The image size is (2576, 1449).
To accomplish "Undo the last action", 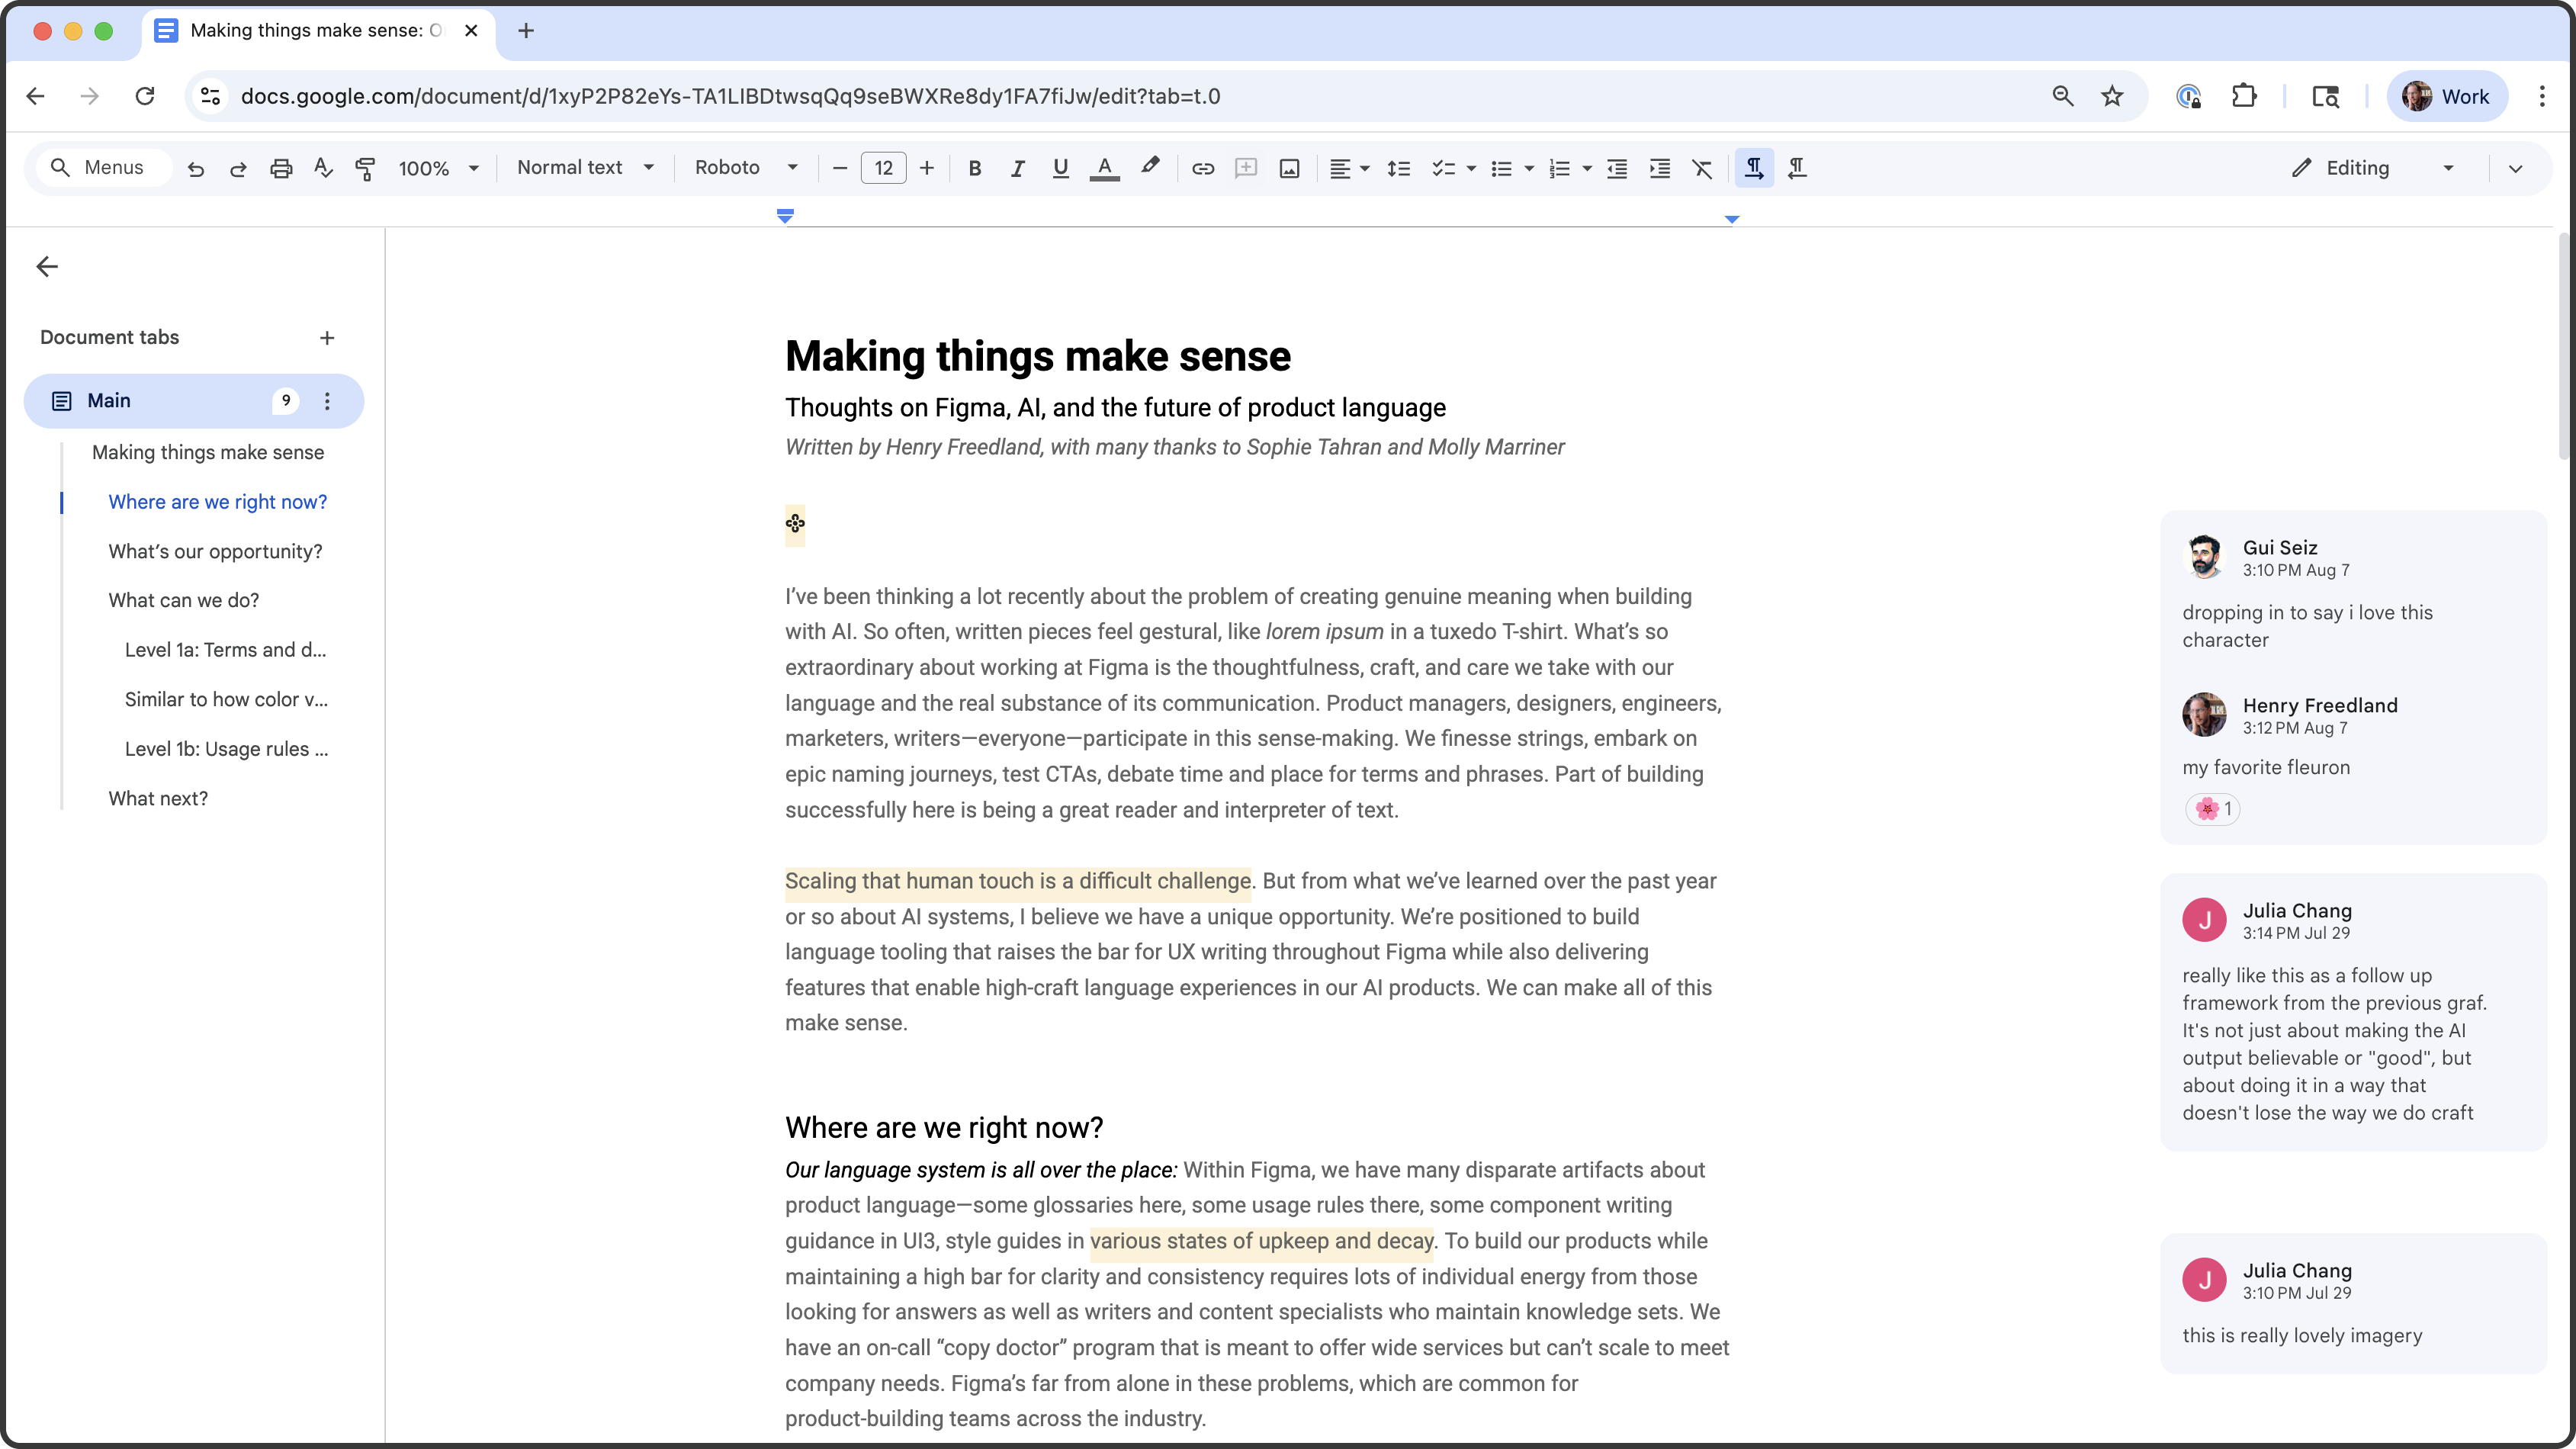I will click(196, 168).
